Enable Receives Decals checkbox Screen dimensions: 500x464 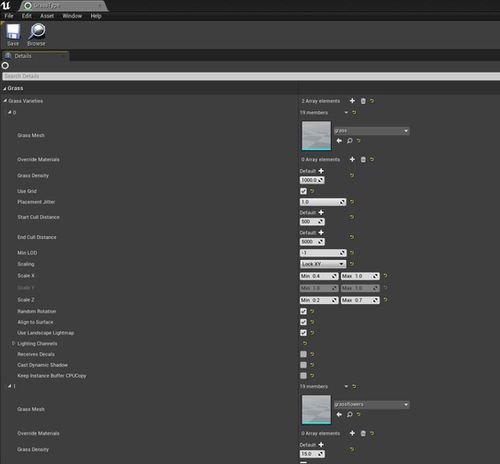(x=303, y=354)
